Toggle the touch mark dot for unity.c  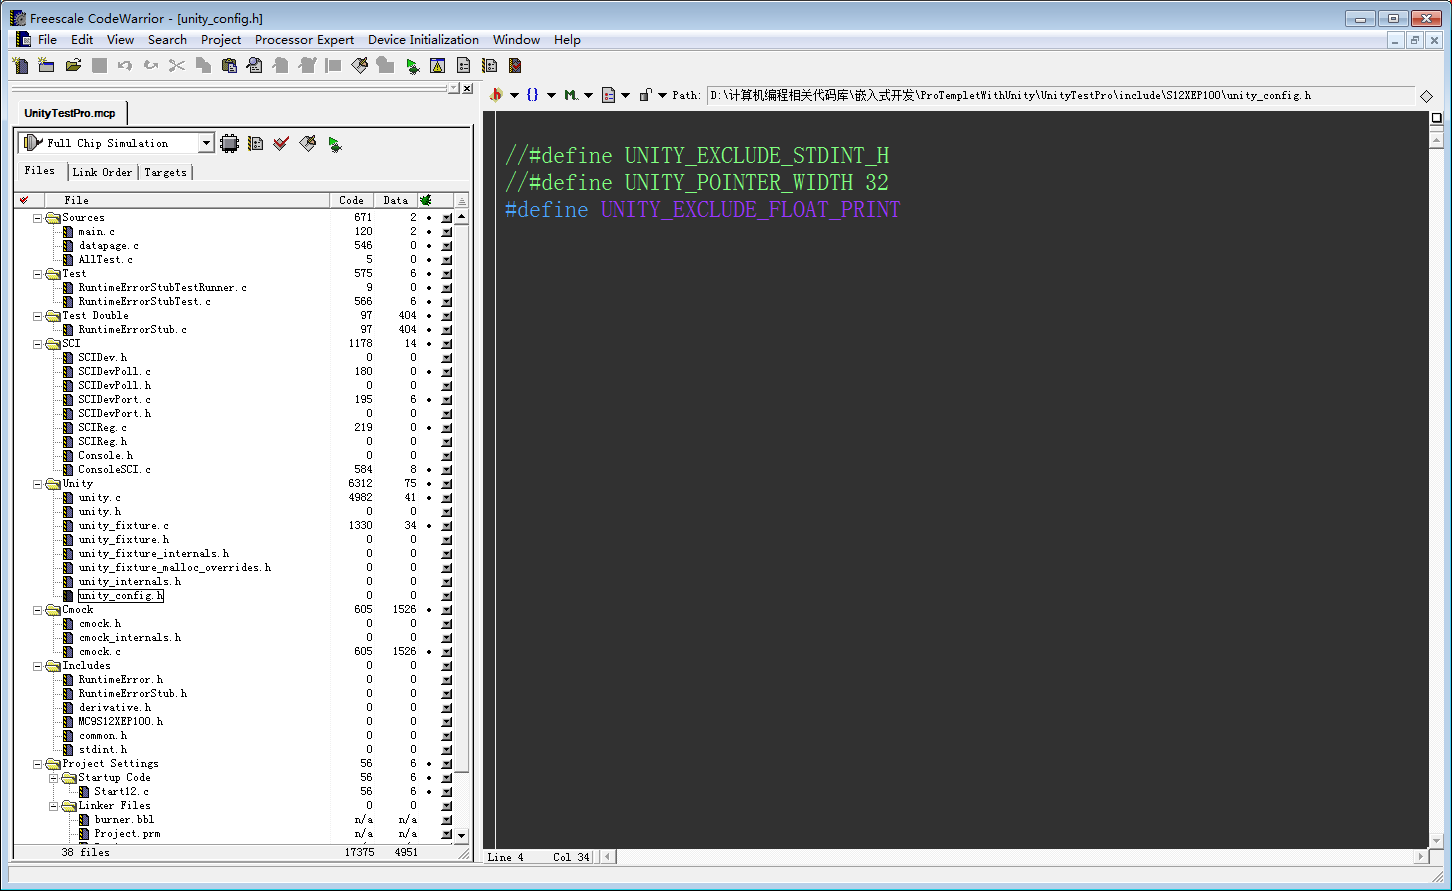(429, 497)
